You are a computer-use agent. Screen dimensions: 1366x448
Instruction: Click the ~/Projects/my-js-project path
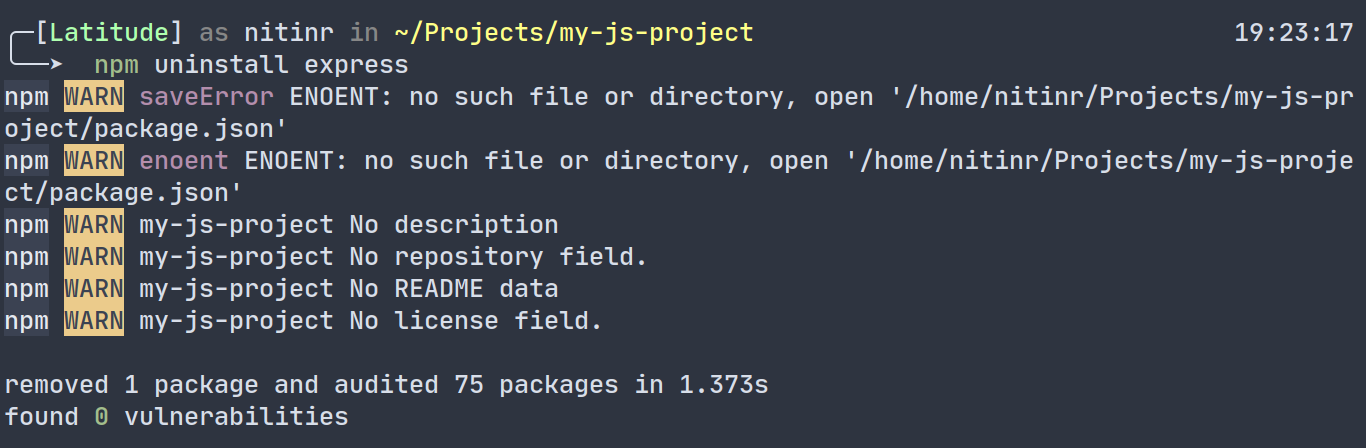coord(573,33)
